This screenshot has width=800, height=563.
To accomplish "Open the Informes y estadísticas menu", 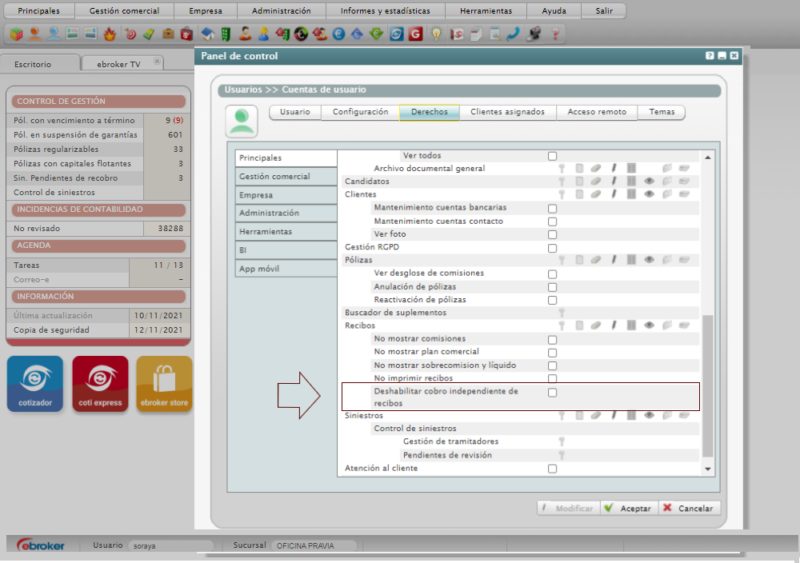I will pos(386,11).
